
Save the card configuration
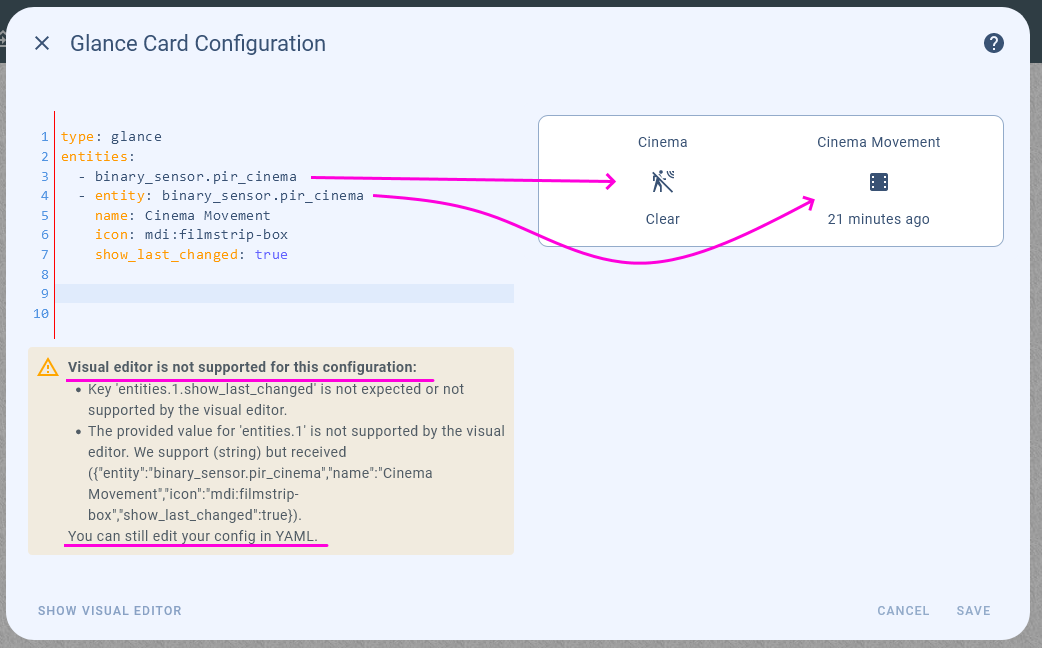pos(973,610)
